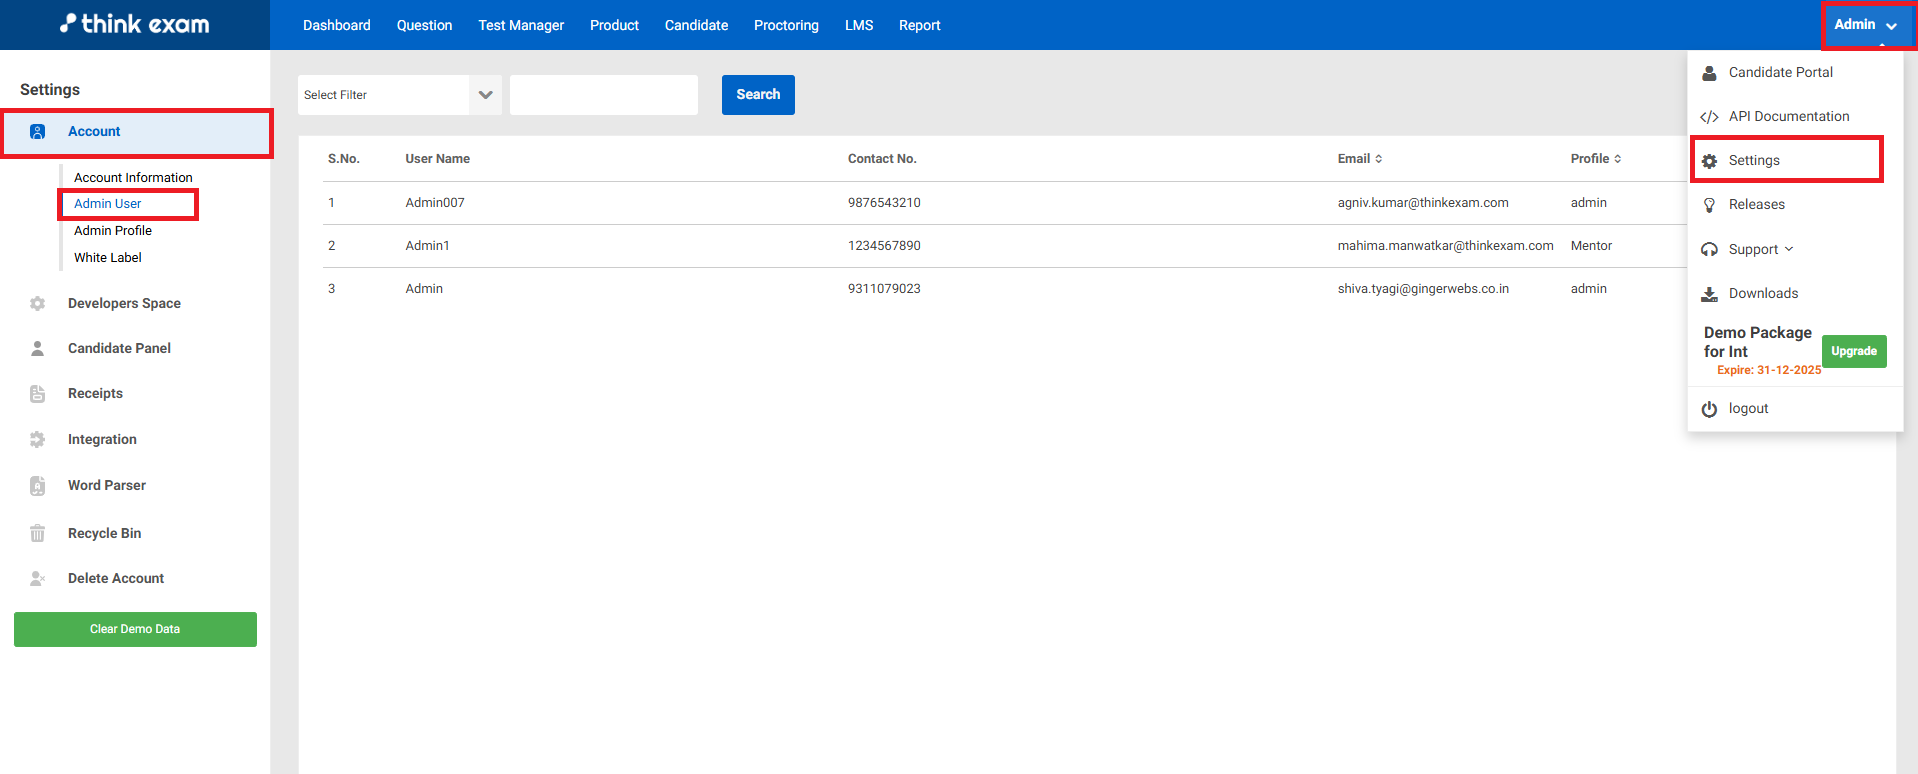Click the Recycle Bin trash icon
The height and width of the screenshot is (774, 1918).
(x=38, y=534)
